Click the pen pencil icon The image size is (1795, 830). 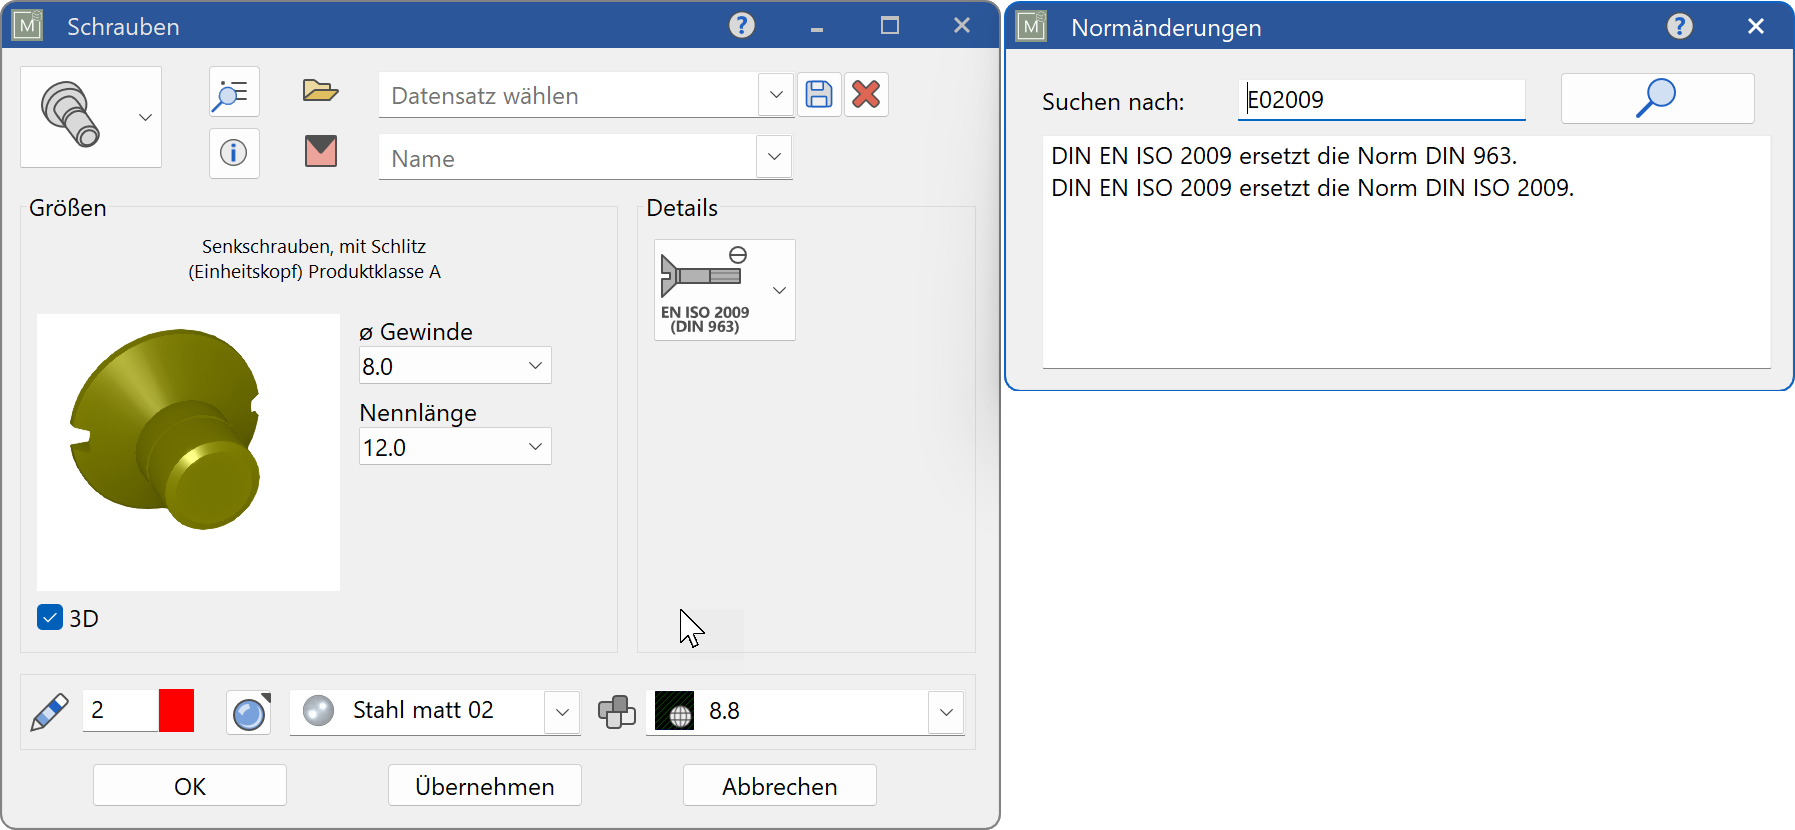click(x=49, y=712)
